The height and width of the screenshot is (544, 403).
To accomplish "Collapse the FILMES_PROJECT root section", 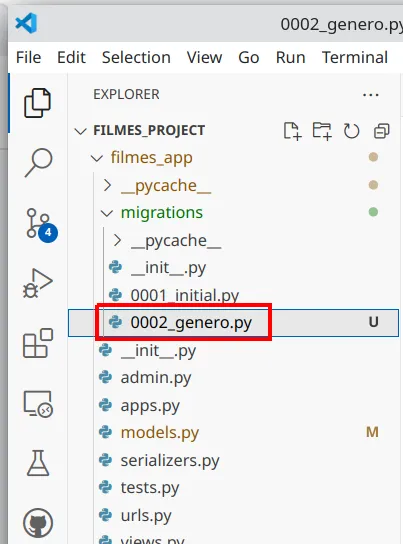I will pos(80,131).
